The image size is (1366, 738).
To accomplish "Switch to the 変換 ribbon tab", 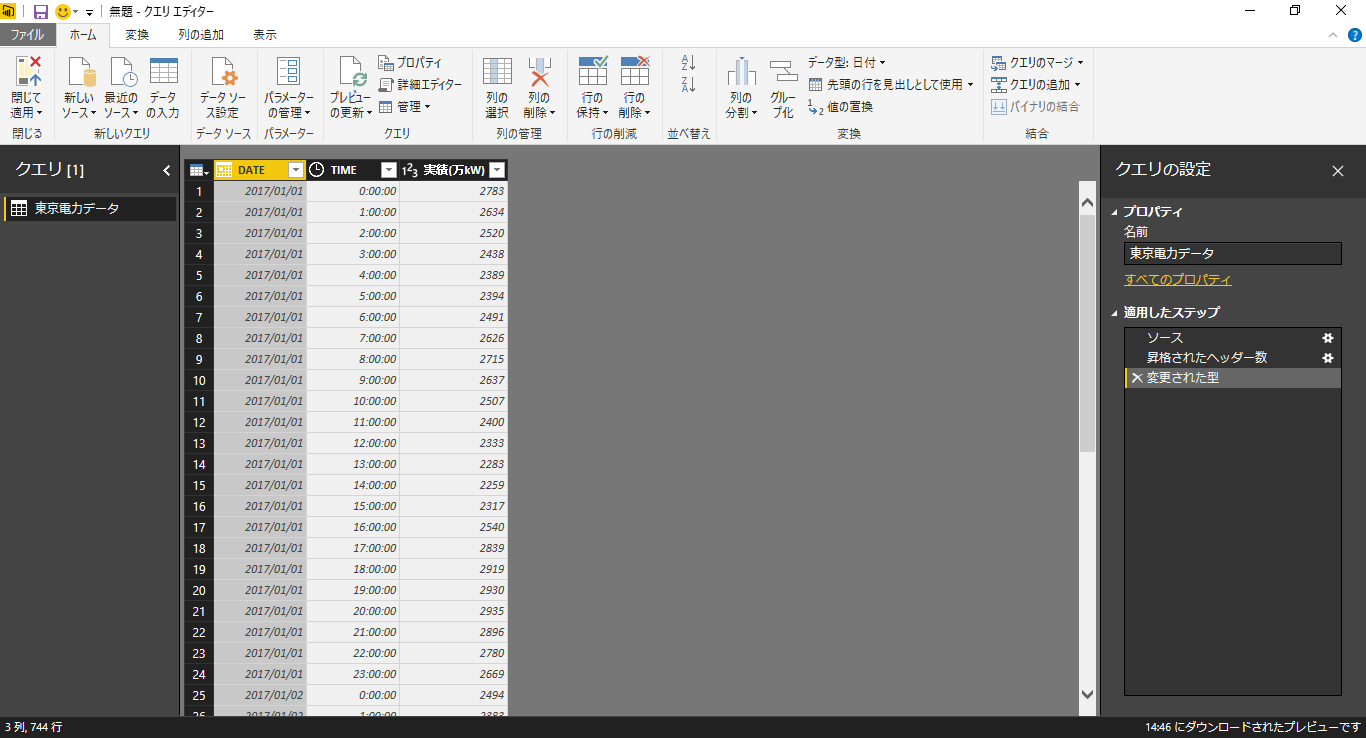I will [x=137, y=35].
